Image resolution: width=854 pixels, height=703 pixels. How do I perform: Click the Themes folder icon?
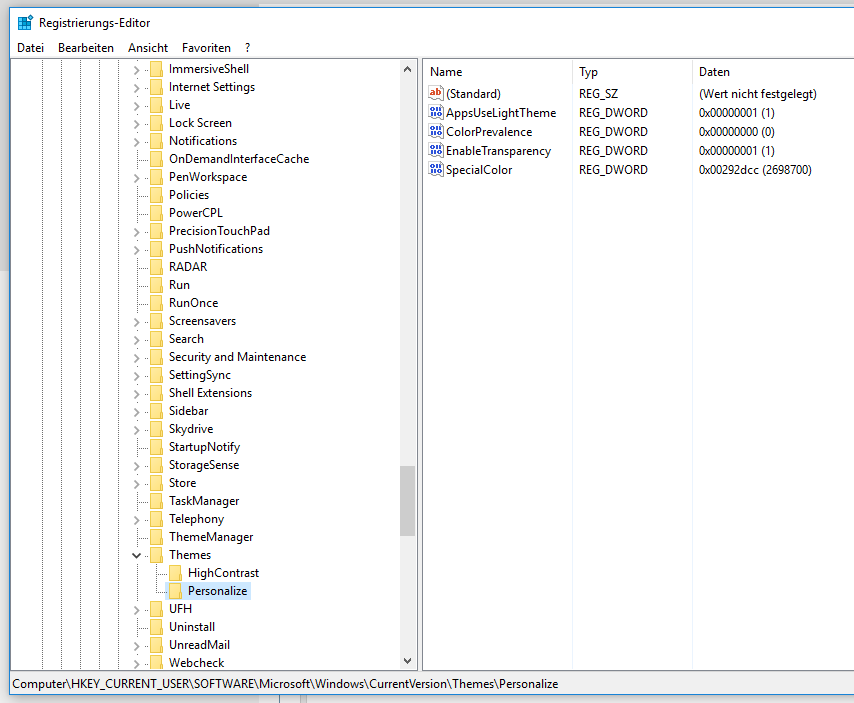click(156, 555)
